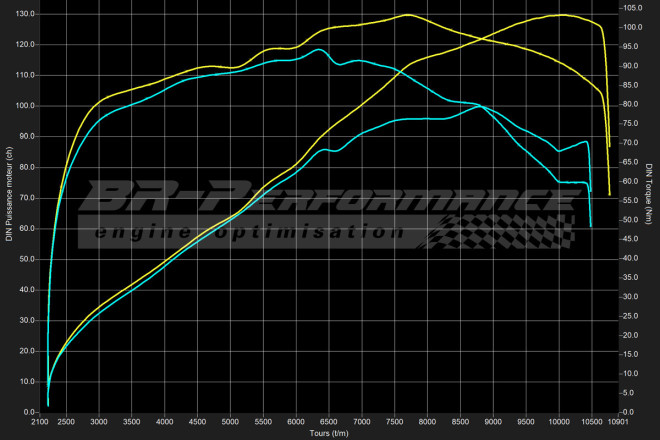
Task: Click the 100.0 tick on left power axis
Action: [x=26, y=106]
